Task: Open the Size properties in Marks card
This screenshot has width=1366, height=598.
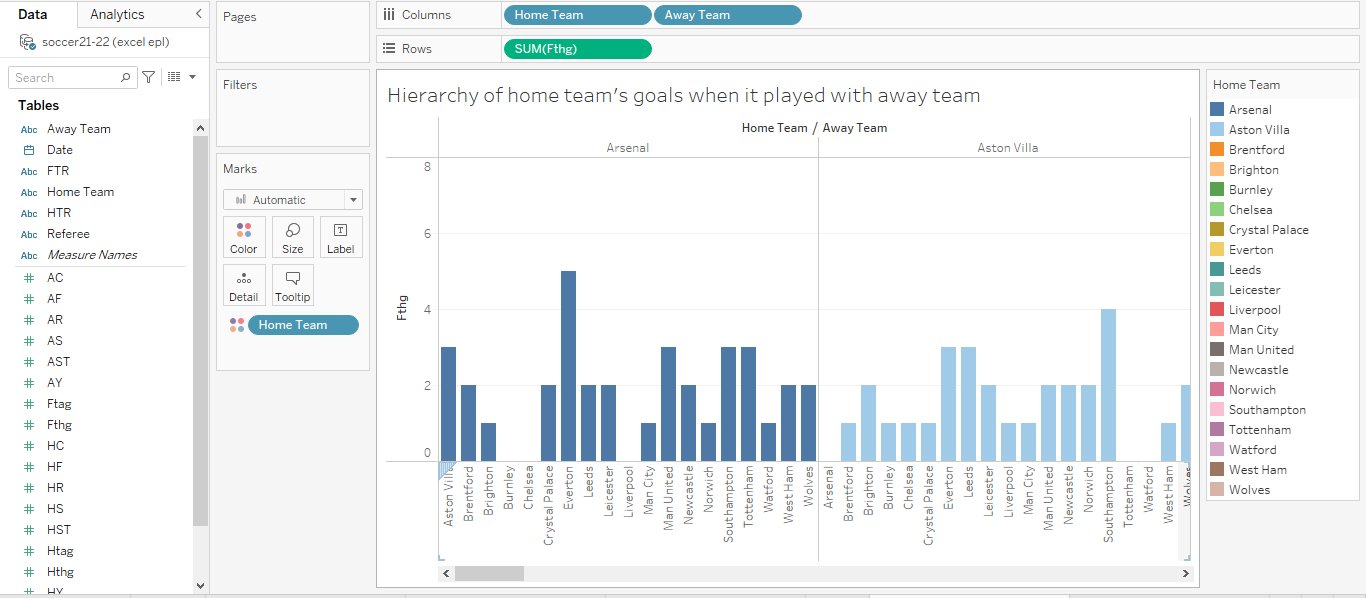Action: [x=292, y=237]
